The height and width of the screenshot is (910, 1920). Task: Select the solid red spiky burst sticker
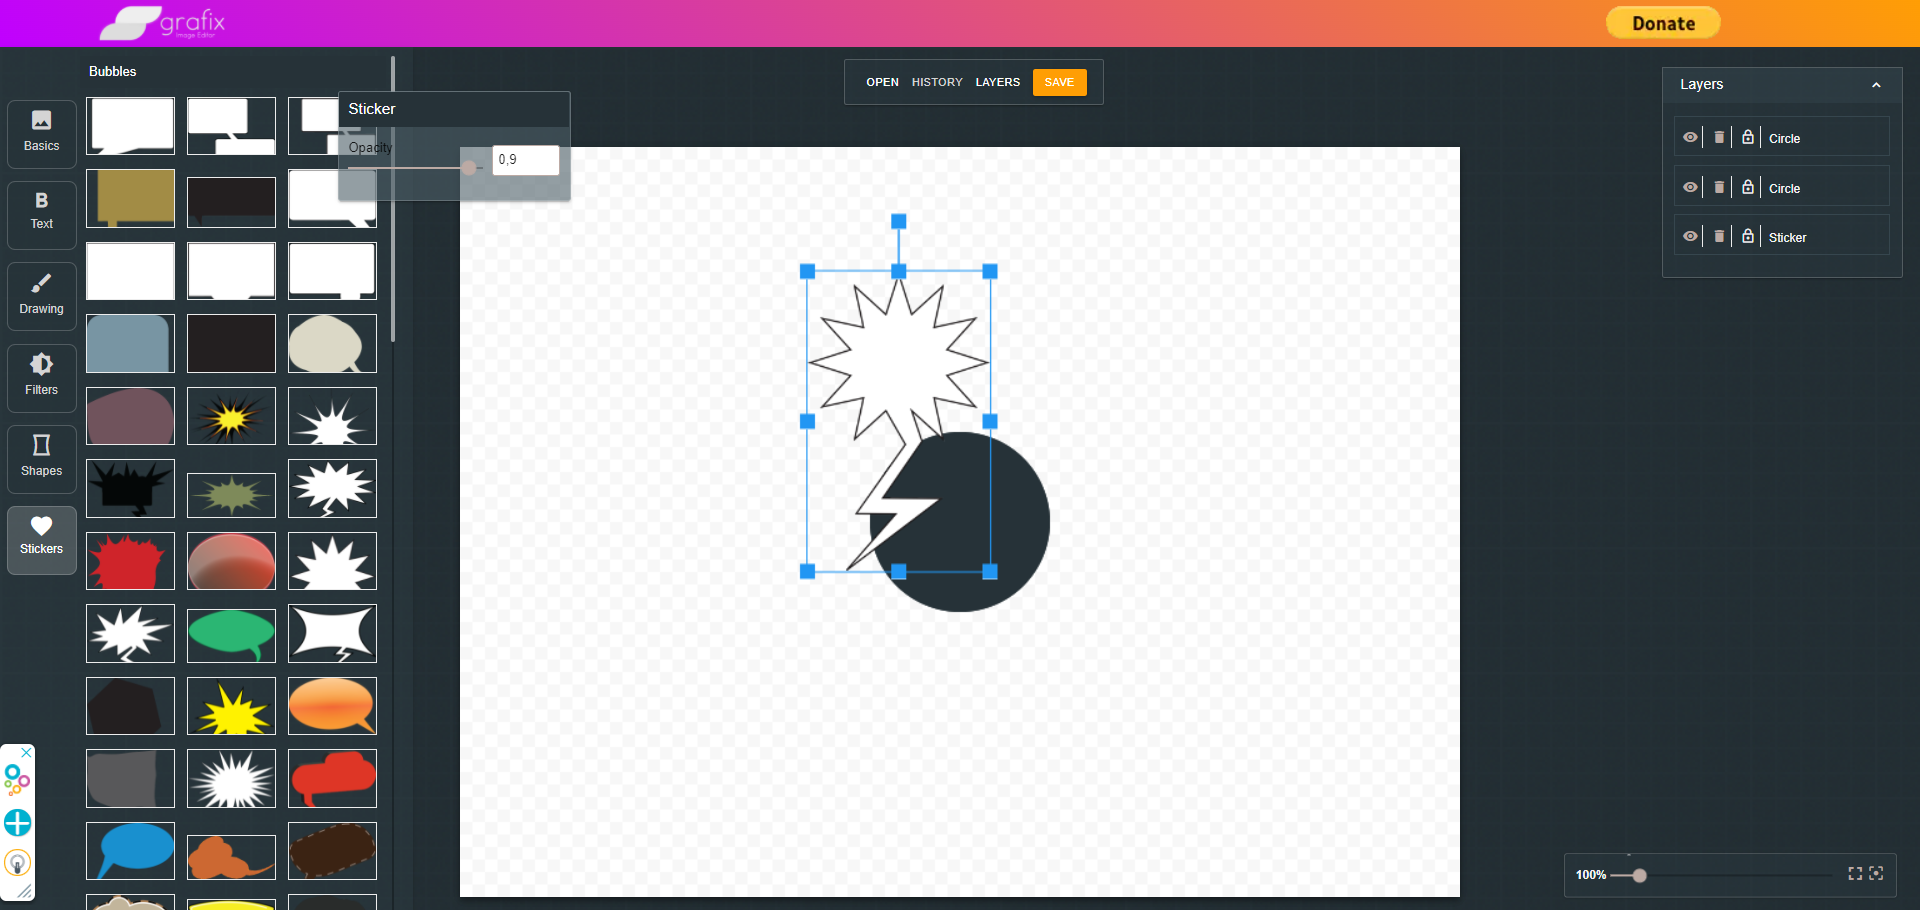click(131, 561)
